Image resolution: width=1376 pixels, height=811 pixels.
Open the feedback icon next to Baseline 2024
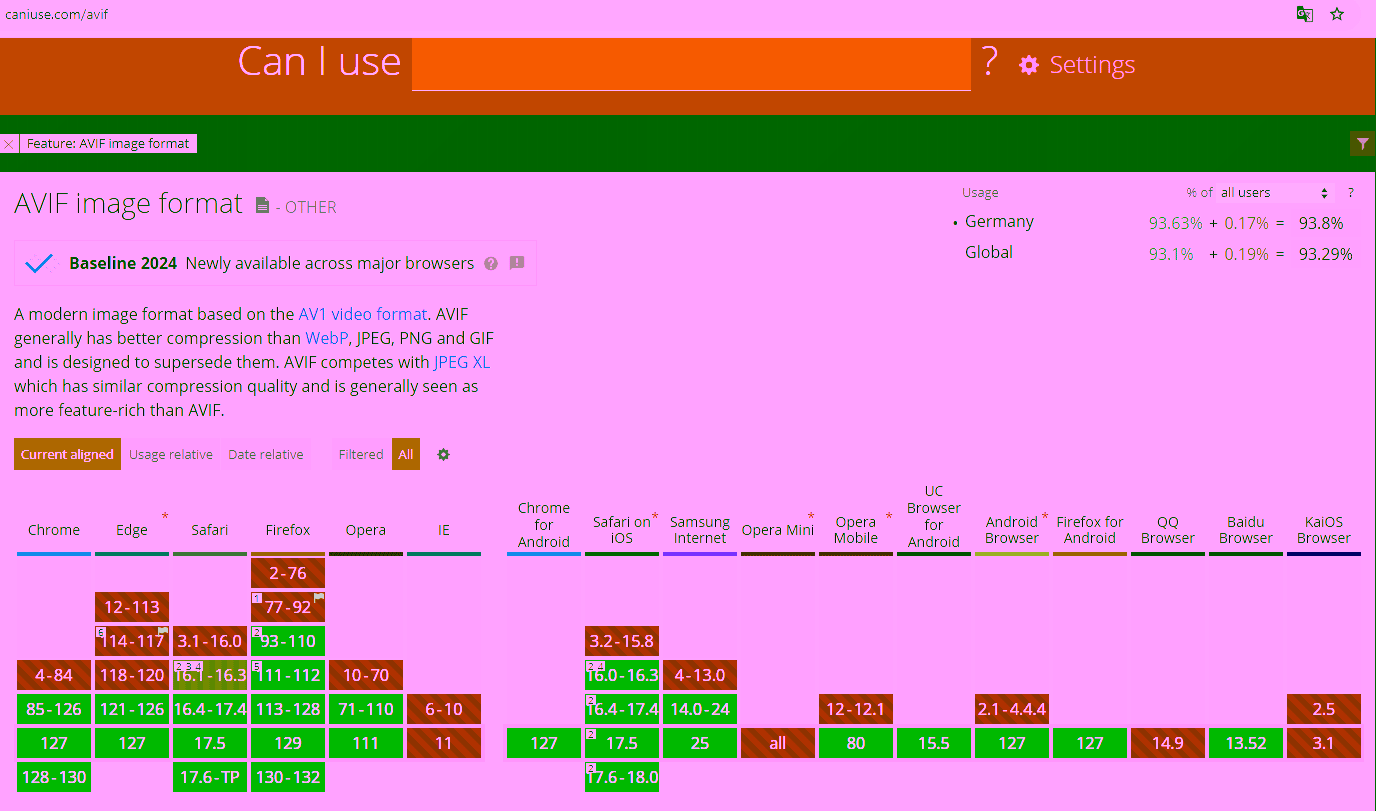(x=517, y=263)
